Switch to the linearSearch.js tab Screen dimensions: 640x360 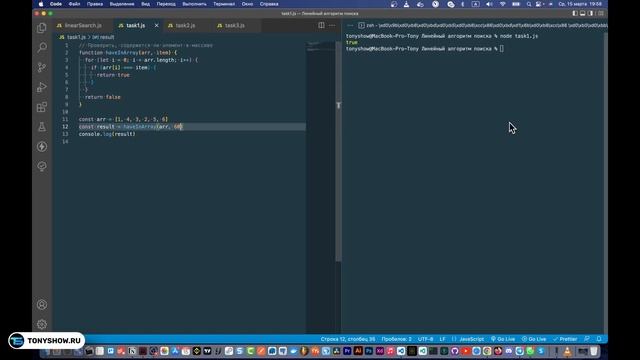click(83, 25)
